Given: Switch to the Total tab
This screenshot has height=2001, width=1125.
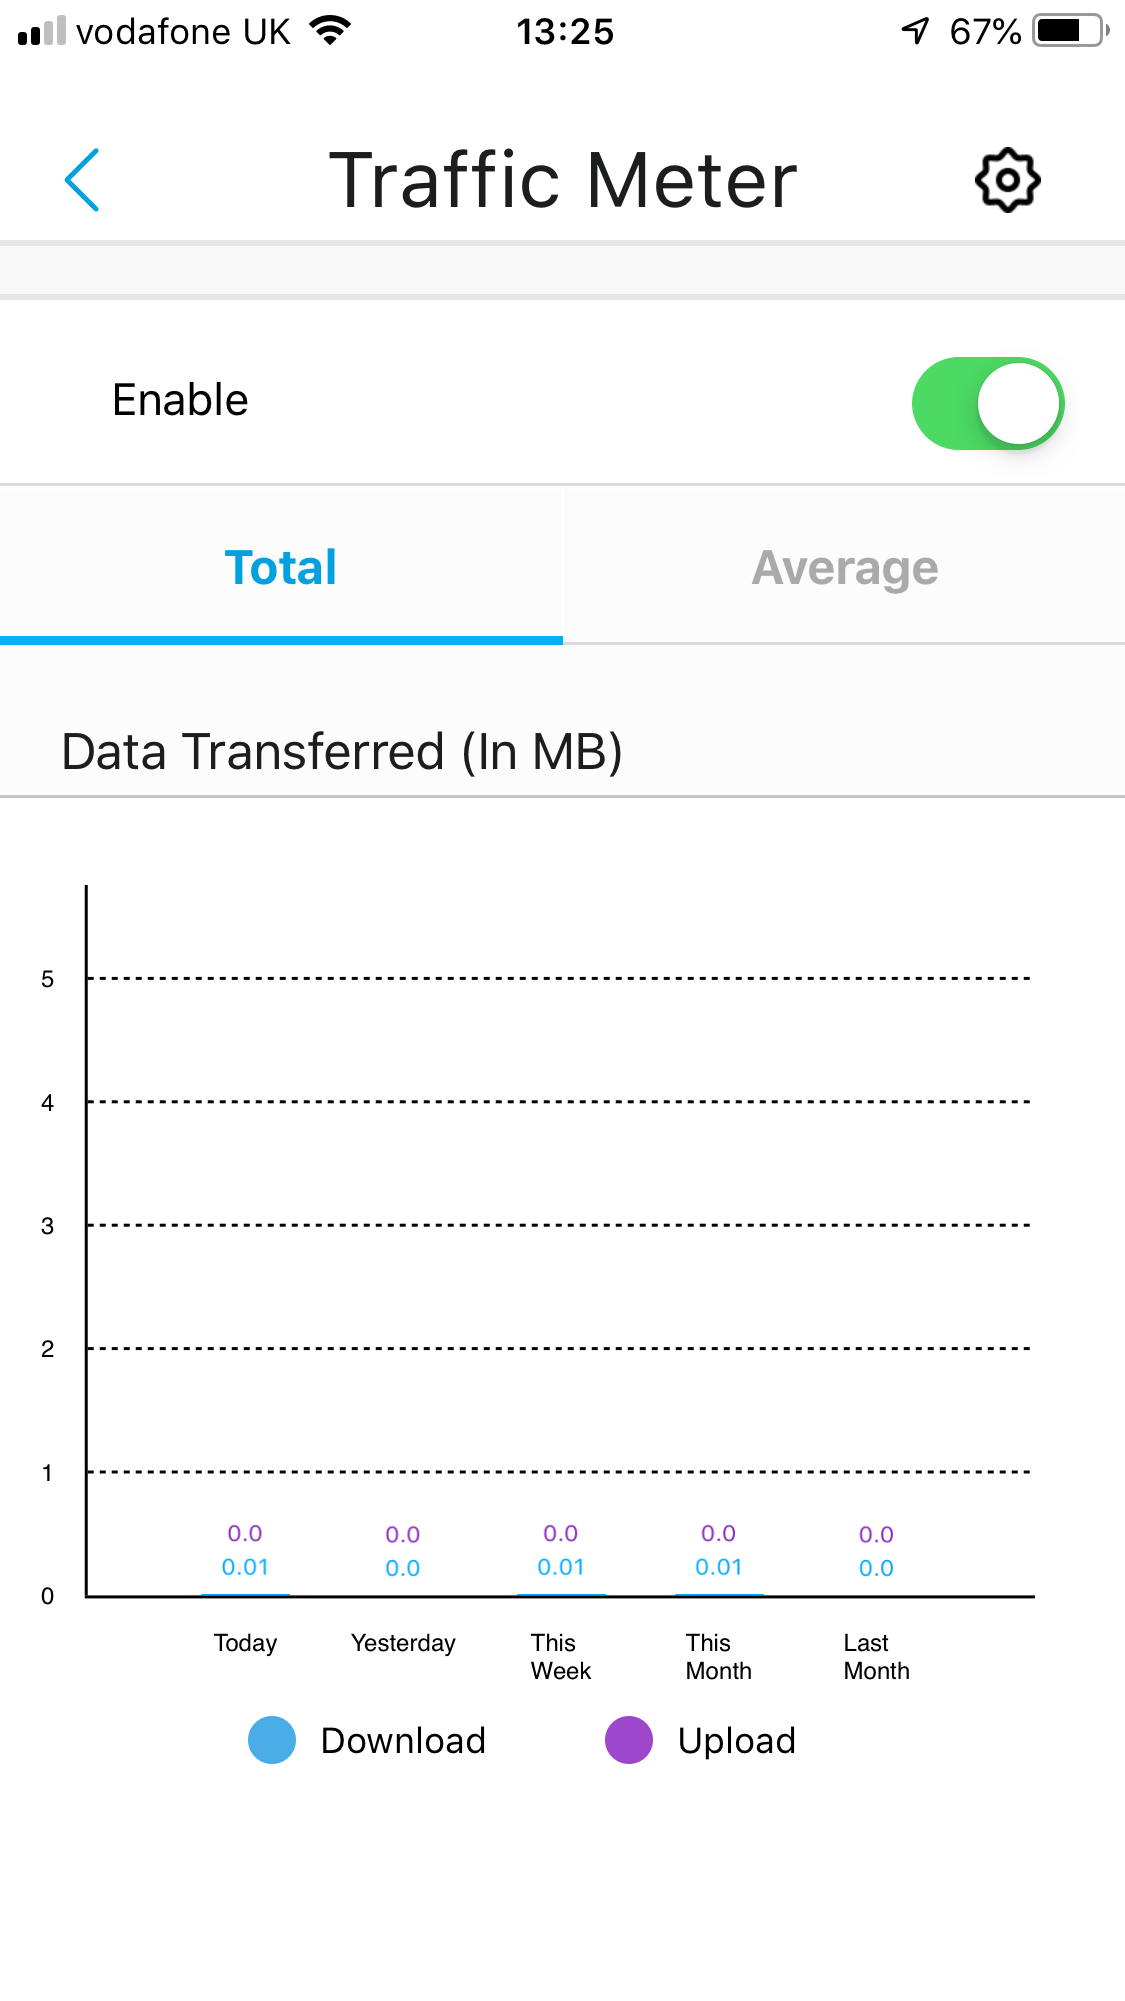Looking at the screenshot, I should tap(281, 568).
